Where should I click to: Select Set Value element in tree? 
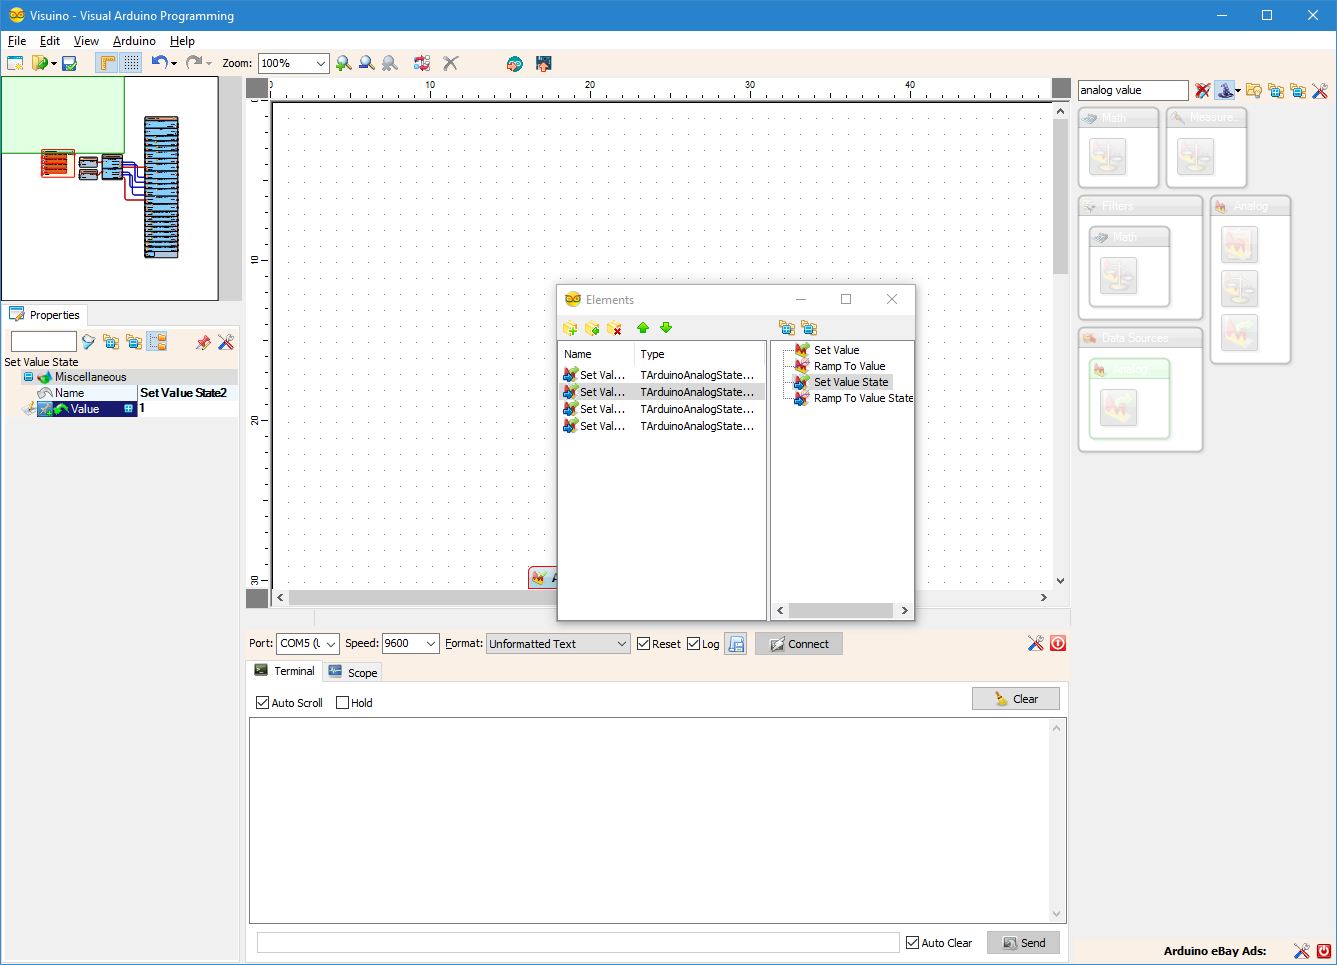pos(836,350)
